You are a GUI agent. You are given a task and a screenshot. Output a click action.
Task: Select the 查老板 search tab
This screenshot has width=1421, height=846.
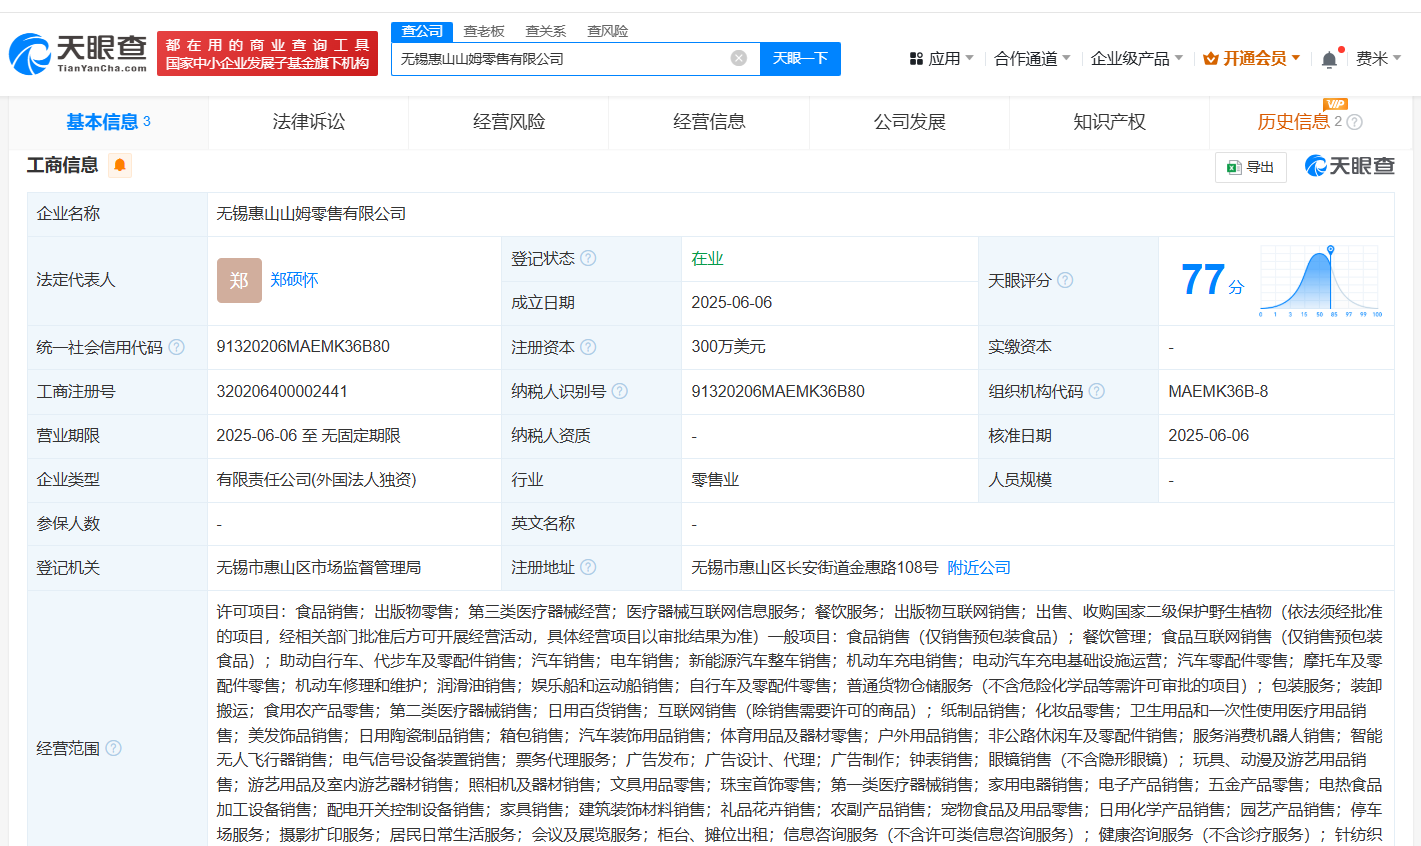coord(484,31)
